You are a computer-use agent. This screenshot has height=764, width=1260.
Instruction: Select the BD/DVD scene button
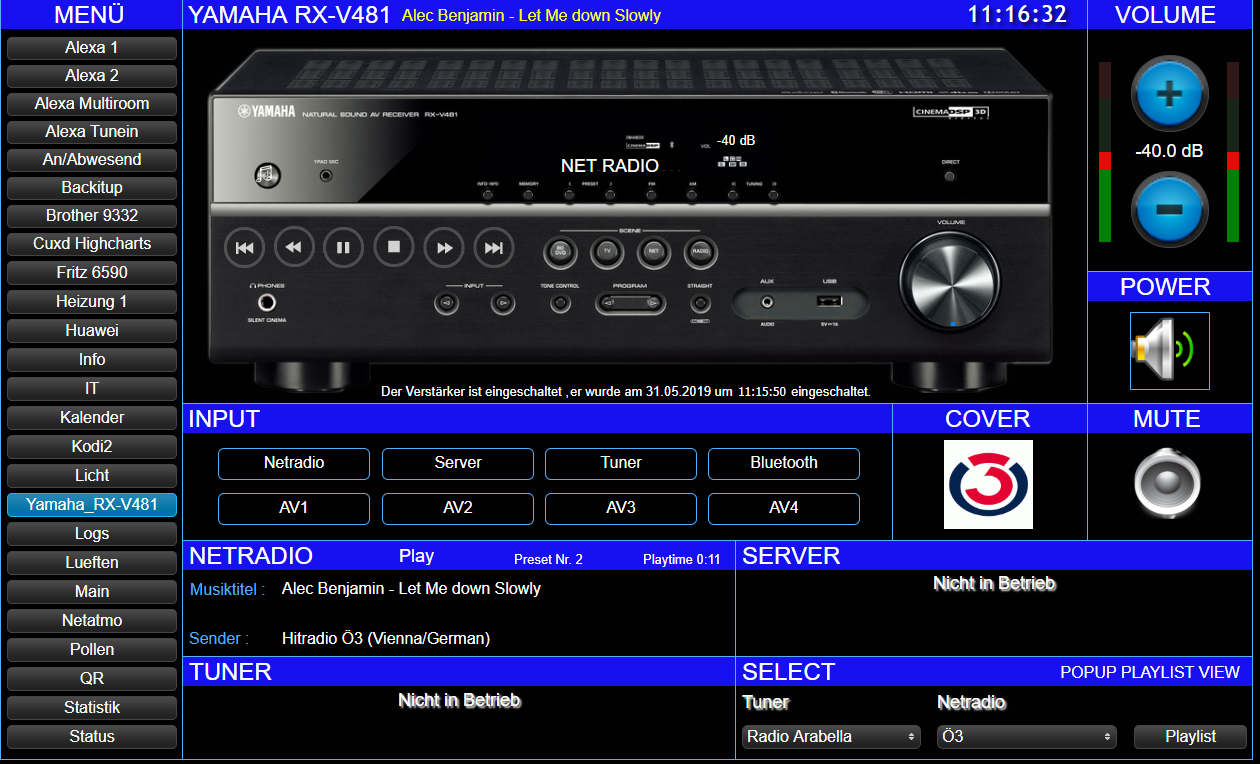click(561, 251)
